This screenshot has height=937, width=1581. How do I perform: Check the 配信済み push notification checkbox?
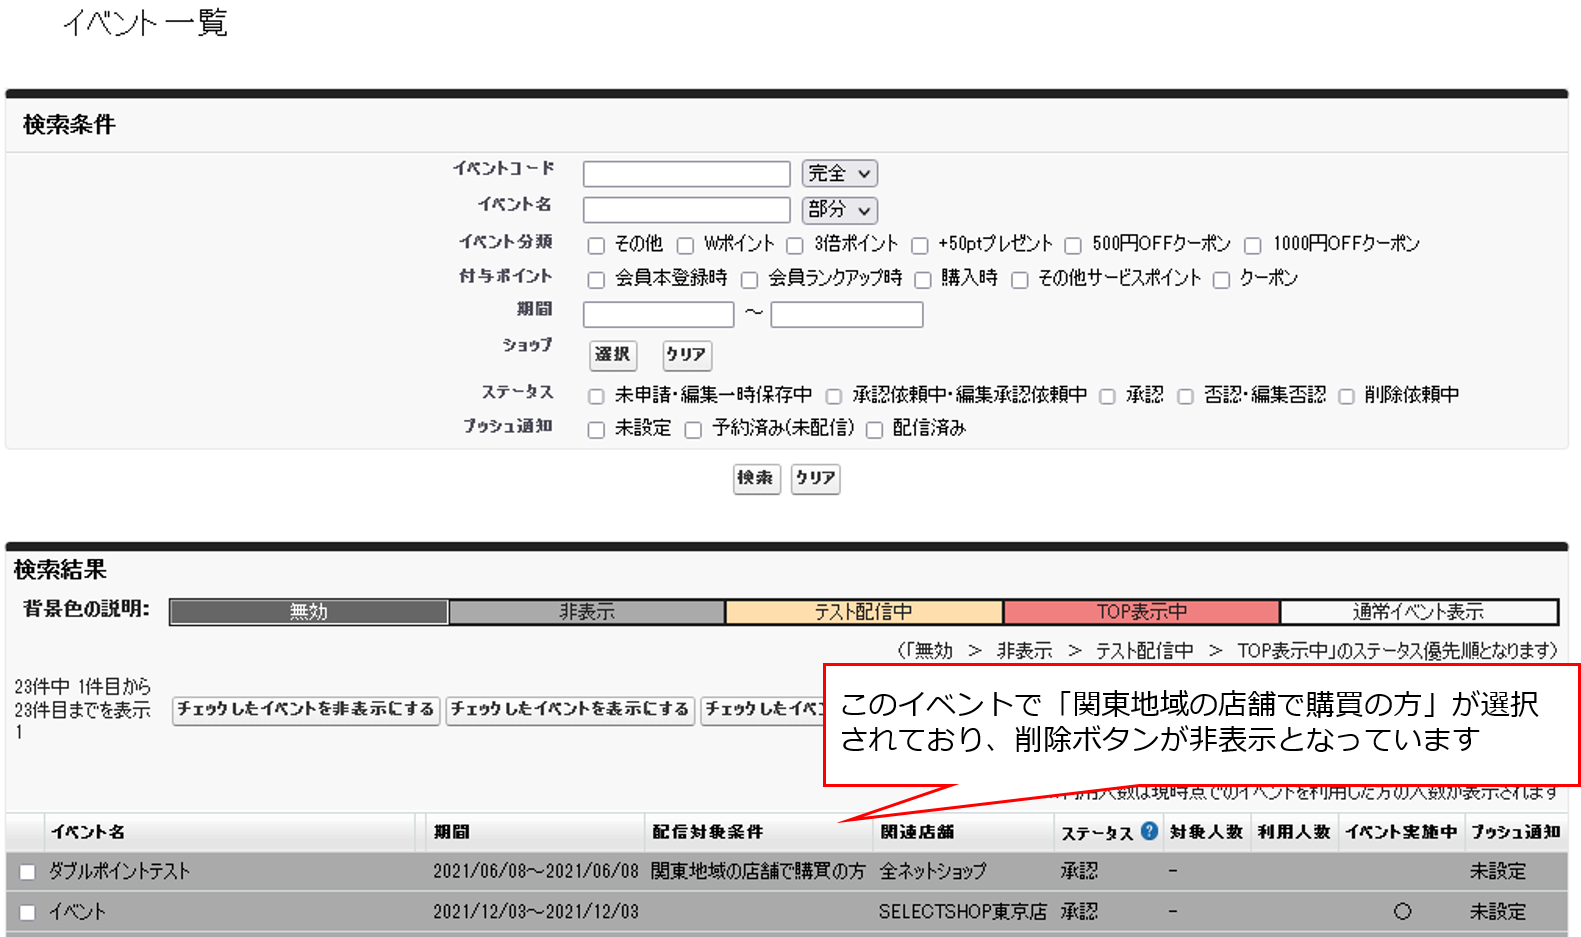click(874, 430)
